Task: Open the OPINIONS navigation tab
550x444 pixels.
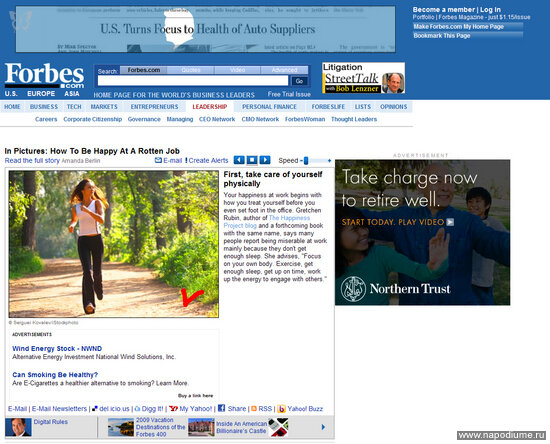Action: (x=394, y=107)
